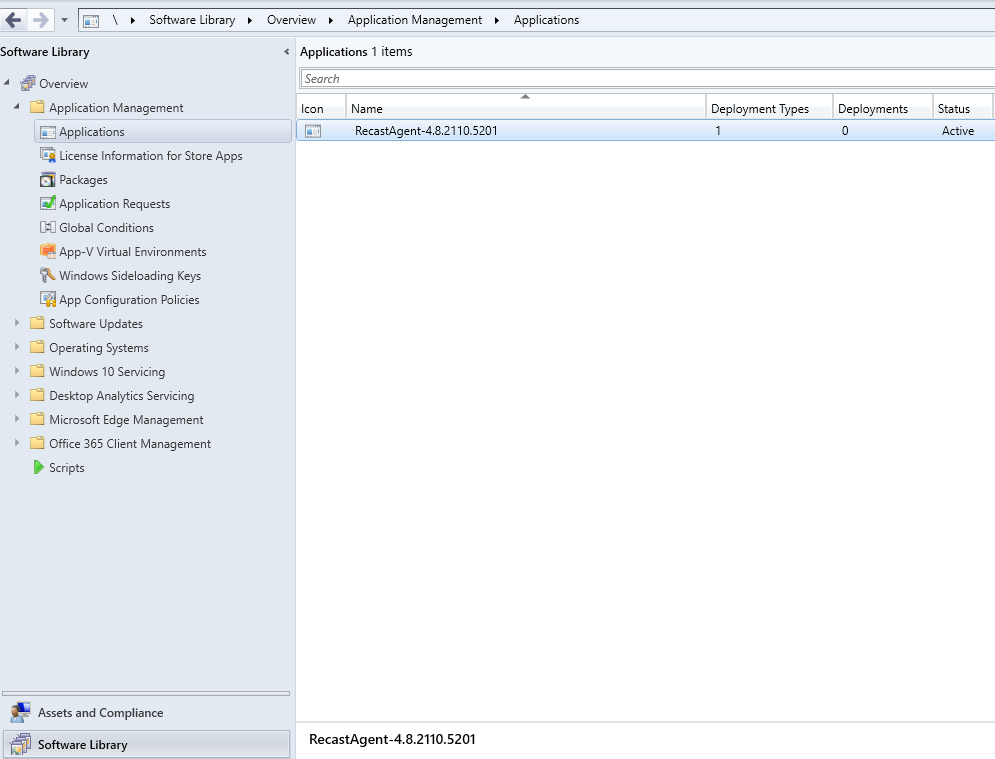Expand the arrow after Overview breadcrumb
Screen dimensions: 995x759
coord(331,20)
